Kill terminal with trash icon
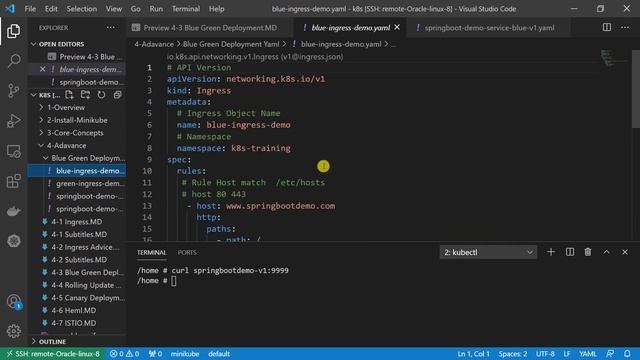This screenshot has height=360, width=640. pyautogui.click(x=588, y=252)
